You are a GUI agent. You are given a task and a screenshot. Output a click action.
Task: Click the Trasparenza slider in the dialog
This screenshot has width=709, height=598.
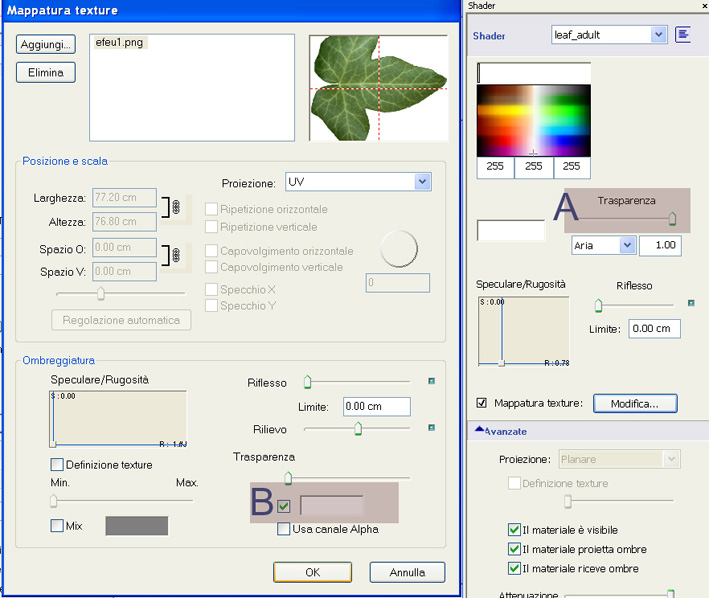tap(288, 478)
